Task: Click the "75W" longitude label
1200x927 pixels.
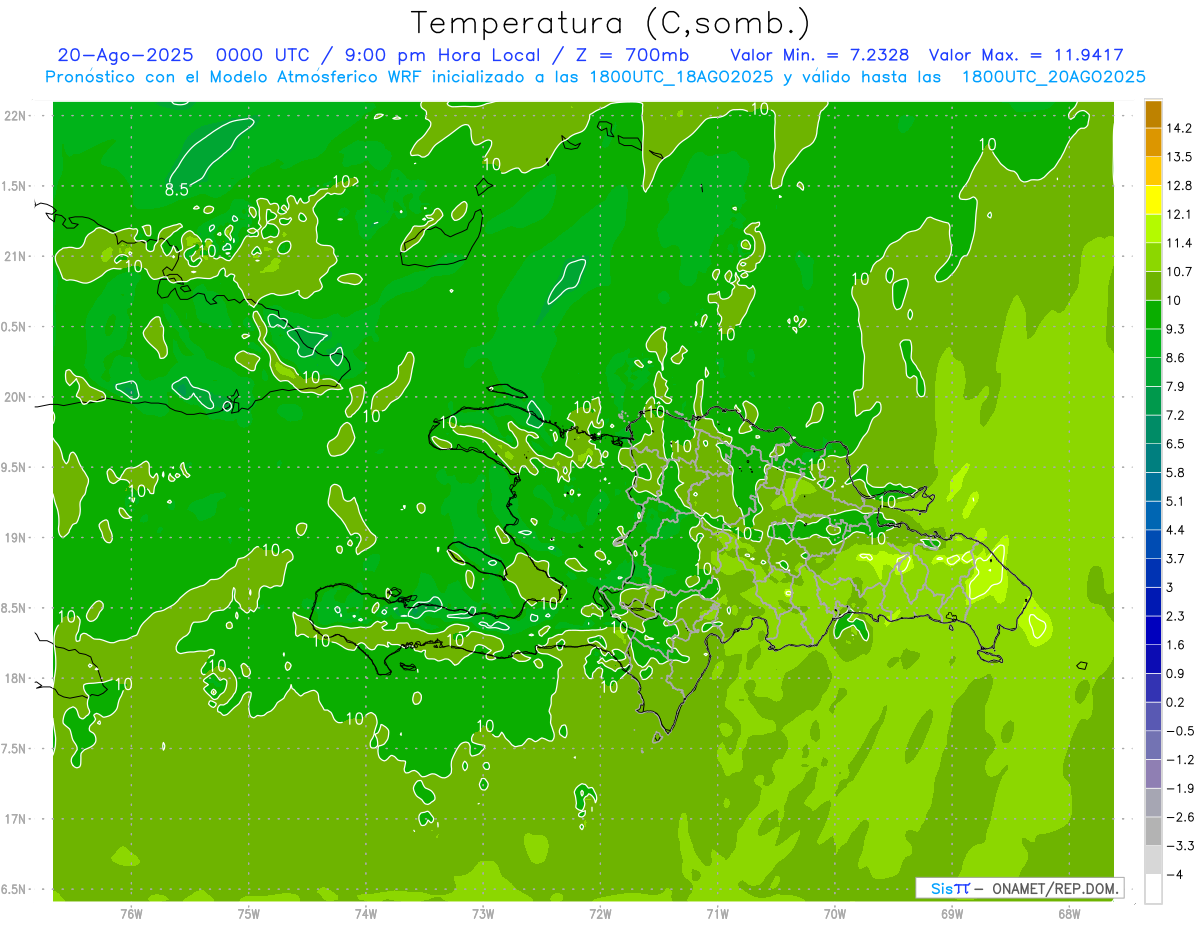Action: click(248, 913)
